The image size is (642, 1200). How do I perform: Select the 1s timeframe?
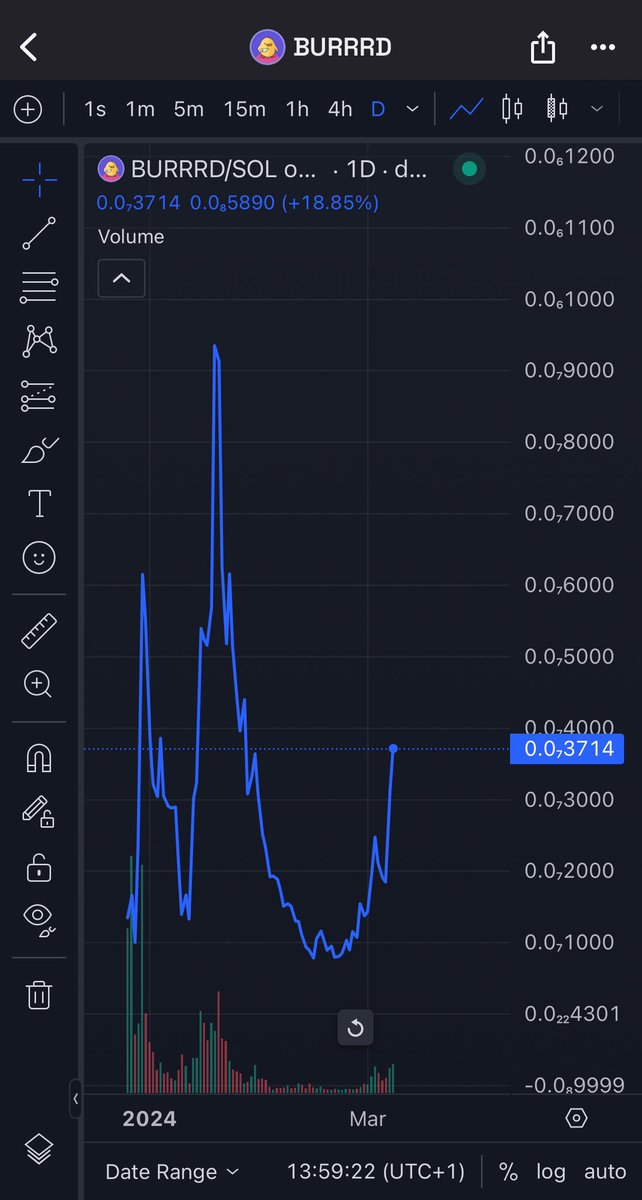pyautogui.click(x=95, y=109)
